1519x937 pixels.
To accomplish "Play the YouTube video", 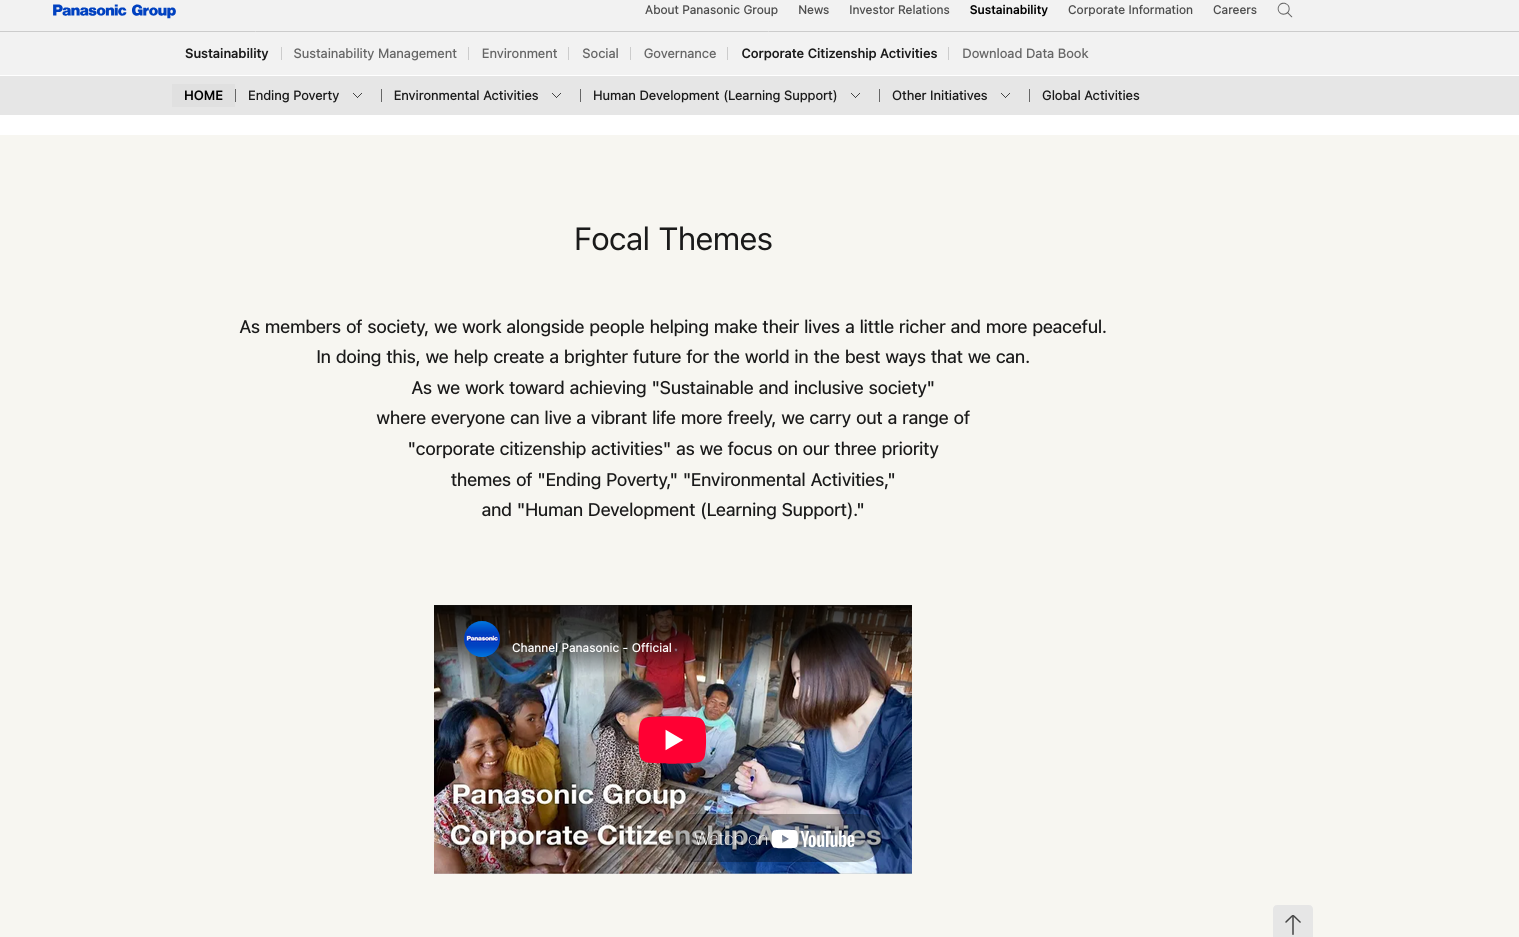I will click(x=672, y=740).
